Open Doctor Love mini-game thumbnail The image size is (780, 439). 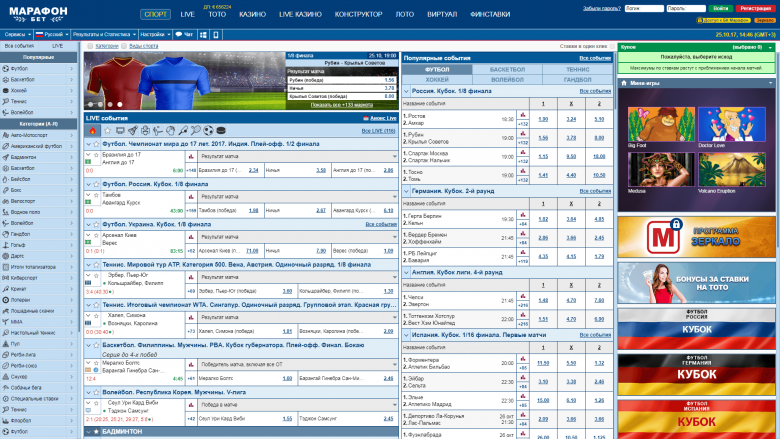(x=732, y=125)
